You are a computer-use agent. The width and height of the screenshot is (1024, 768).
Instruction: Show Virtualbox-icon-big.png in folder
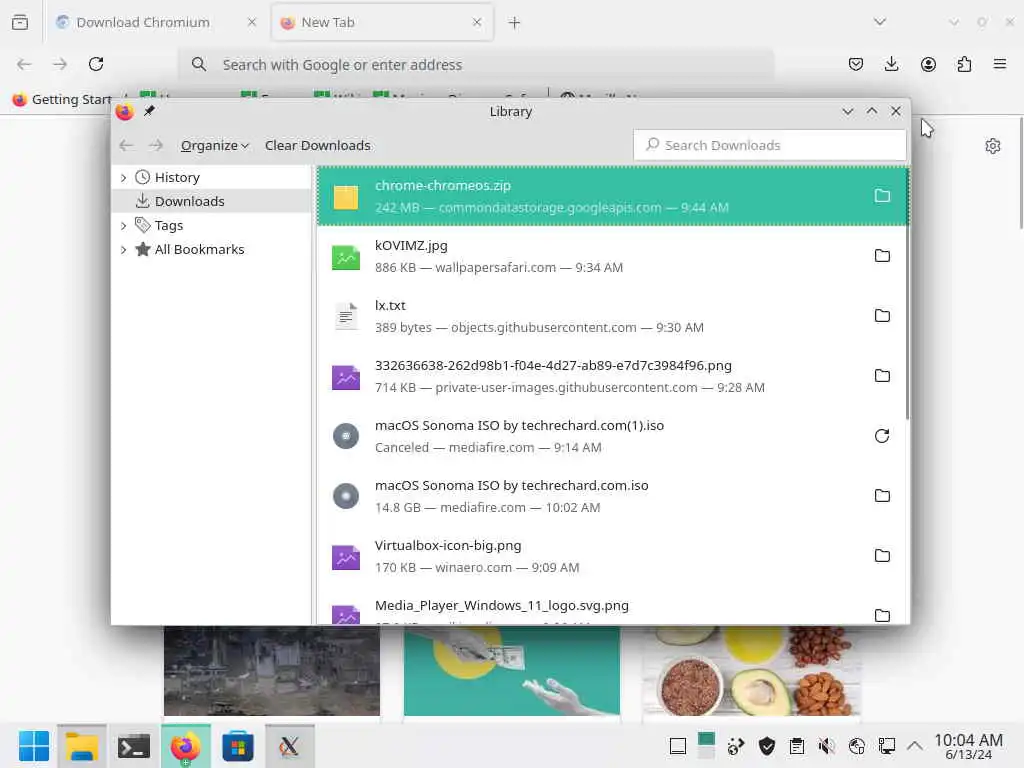tap(882, 556)
